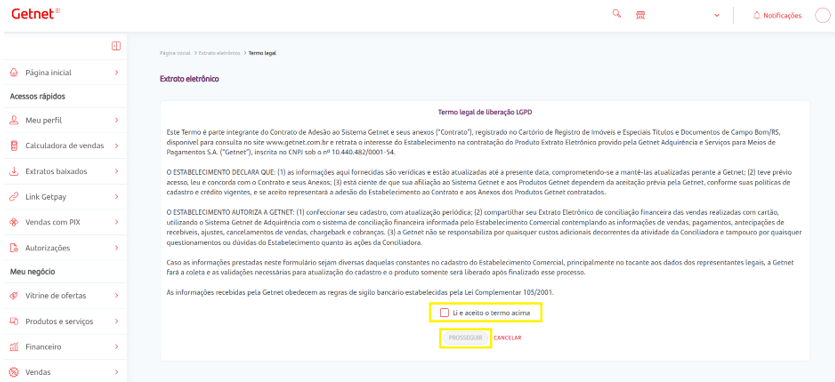Image resolution: width=835 pixels, height=382 pixels.
Task: Go to Página inicial breadcrumb
Action: click(x=175, y=53)
